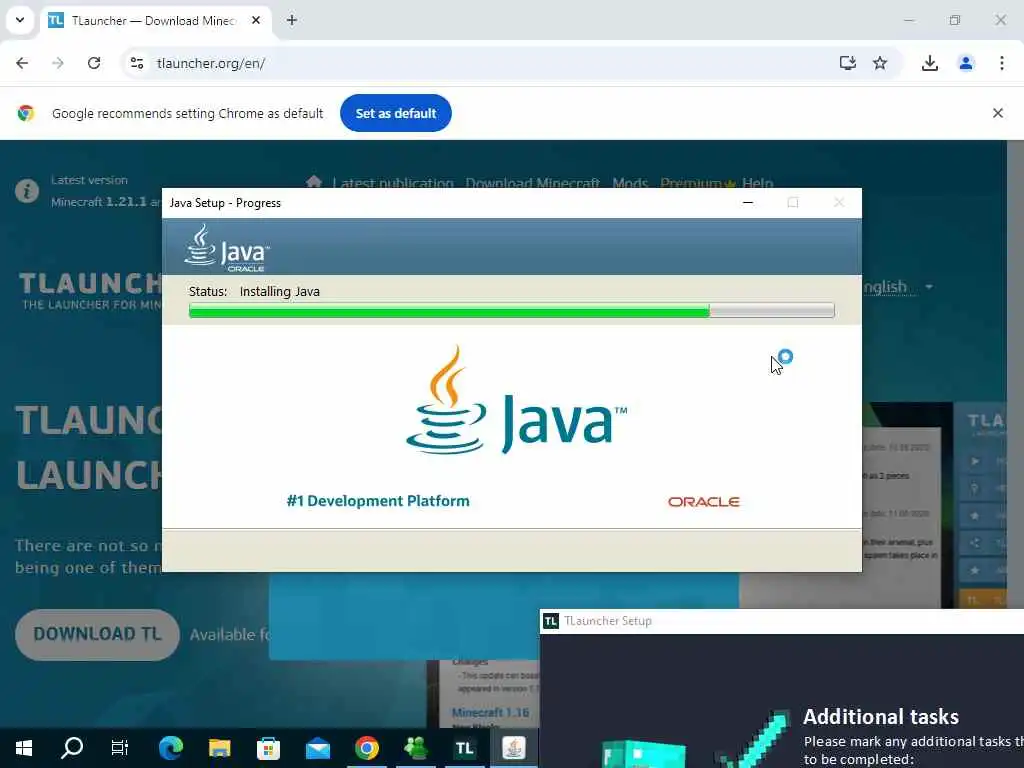1024x768 pixels.
Task: Bookmark this page with the star icon
Action: (x=880, y=63)
